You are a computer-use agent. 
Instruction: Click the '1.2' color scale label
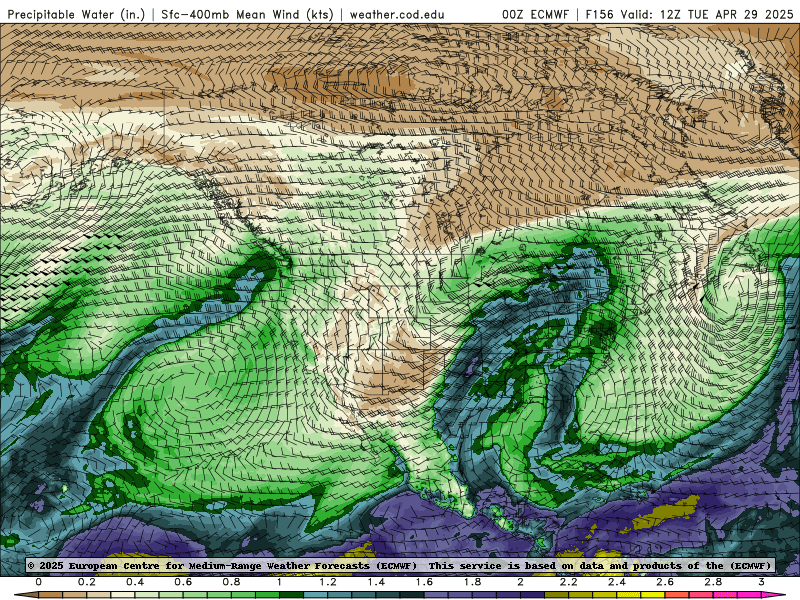[328, 582]
